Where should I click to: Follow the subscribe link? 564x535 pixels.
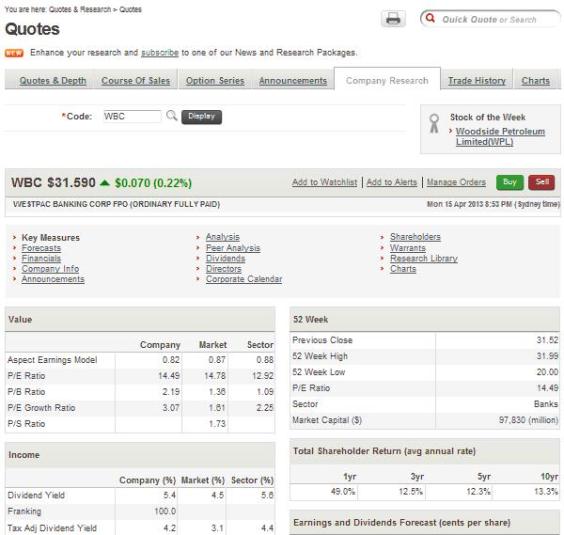(160, 53)
